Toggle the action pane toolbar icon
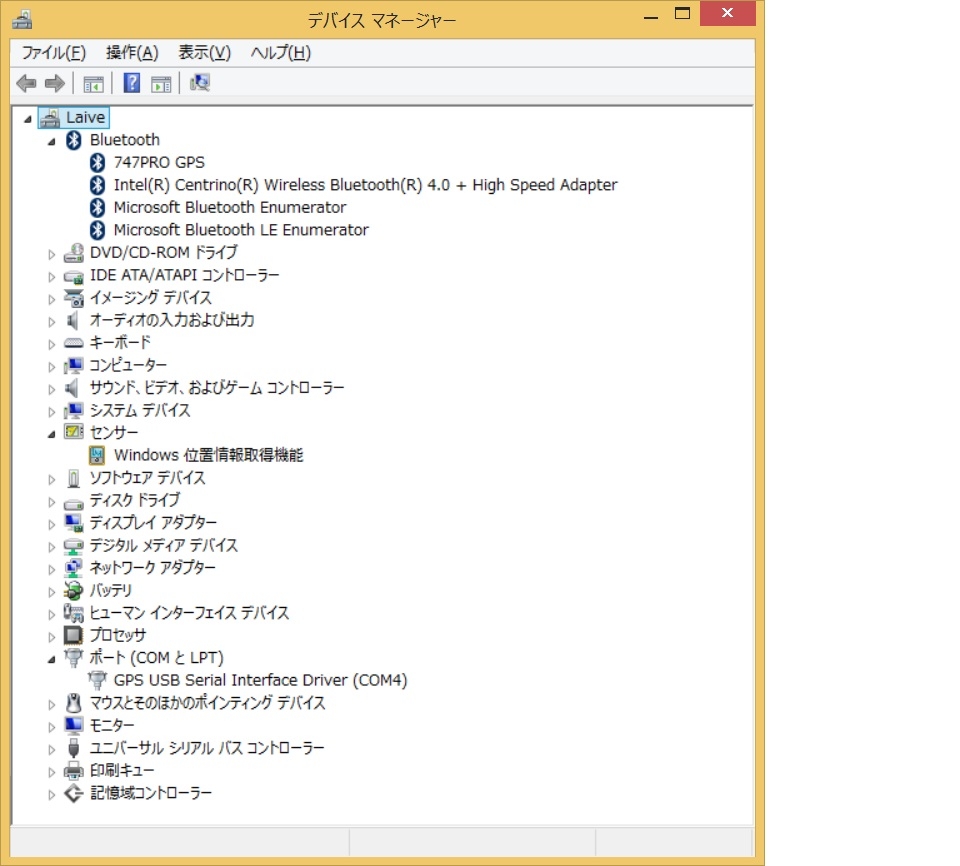 tap(161, 83)
